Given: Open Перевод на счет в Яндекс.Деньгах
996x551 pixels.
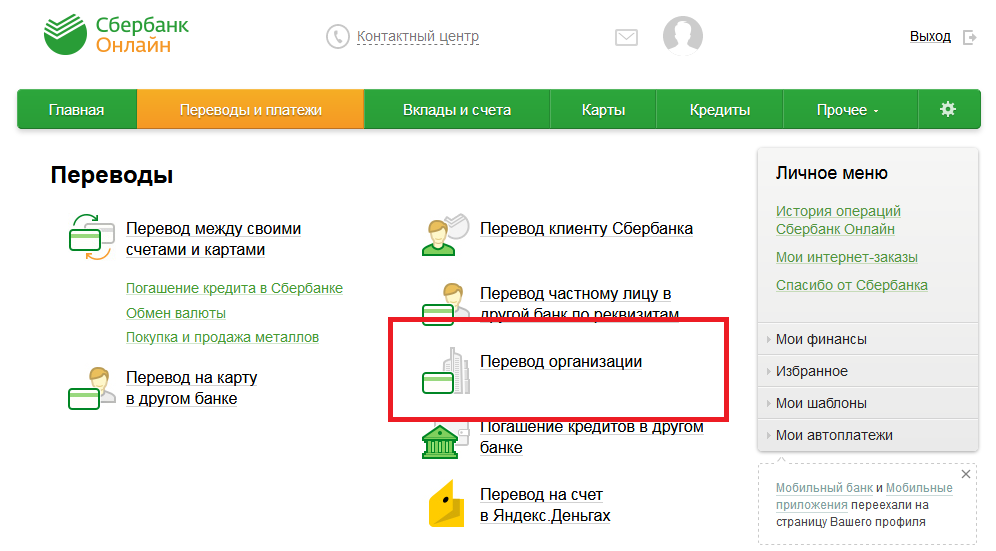Looking at the screenshot, I should tap(545, 505).
